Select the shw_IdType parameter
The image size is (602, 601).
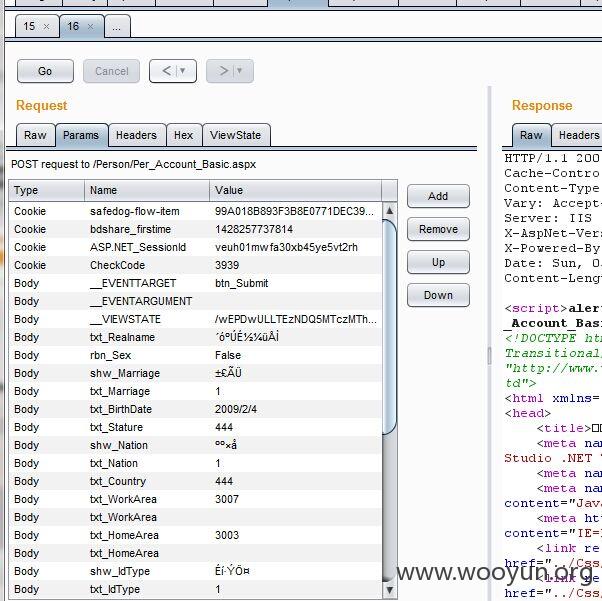(x=195, y=572)
